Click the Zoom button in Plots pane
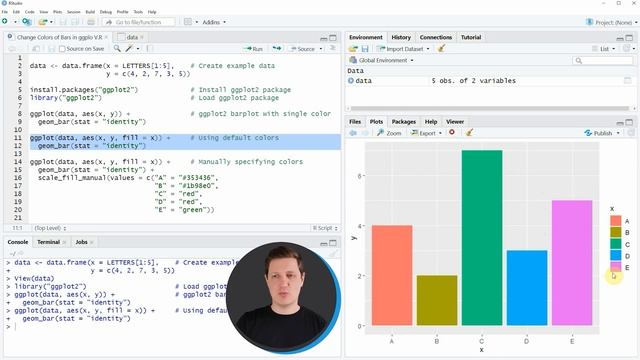 point(389,133)
